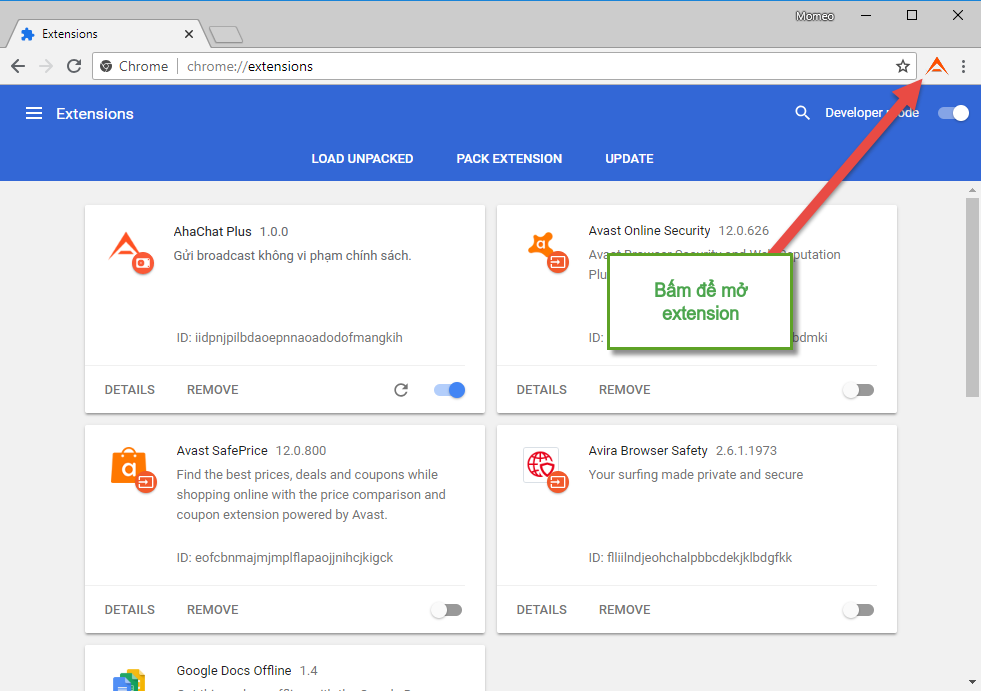
Task: Click the page vertical scrollbar thumb
Action: click(x=972, y=297)
